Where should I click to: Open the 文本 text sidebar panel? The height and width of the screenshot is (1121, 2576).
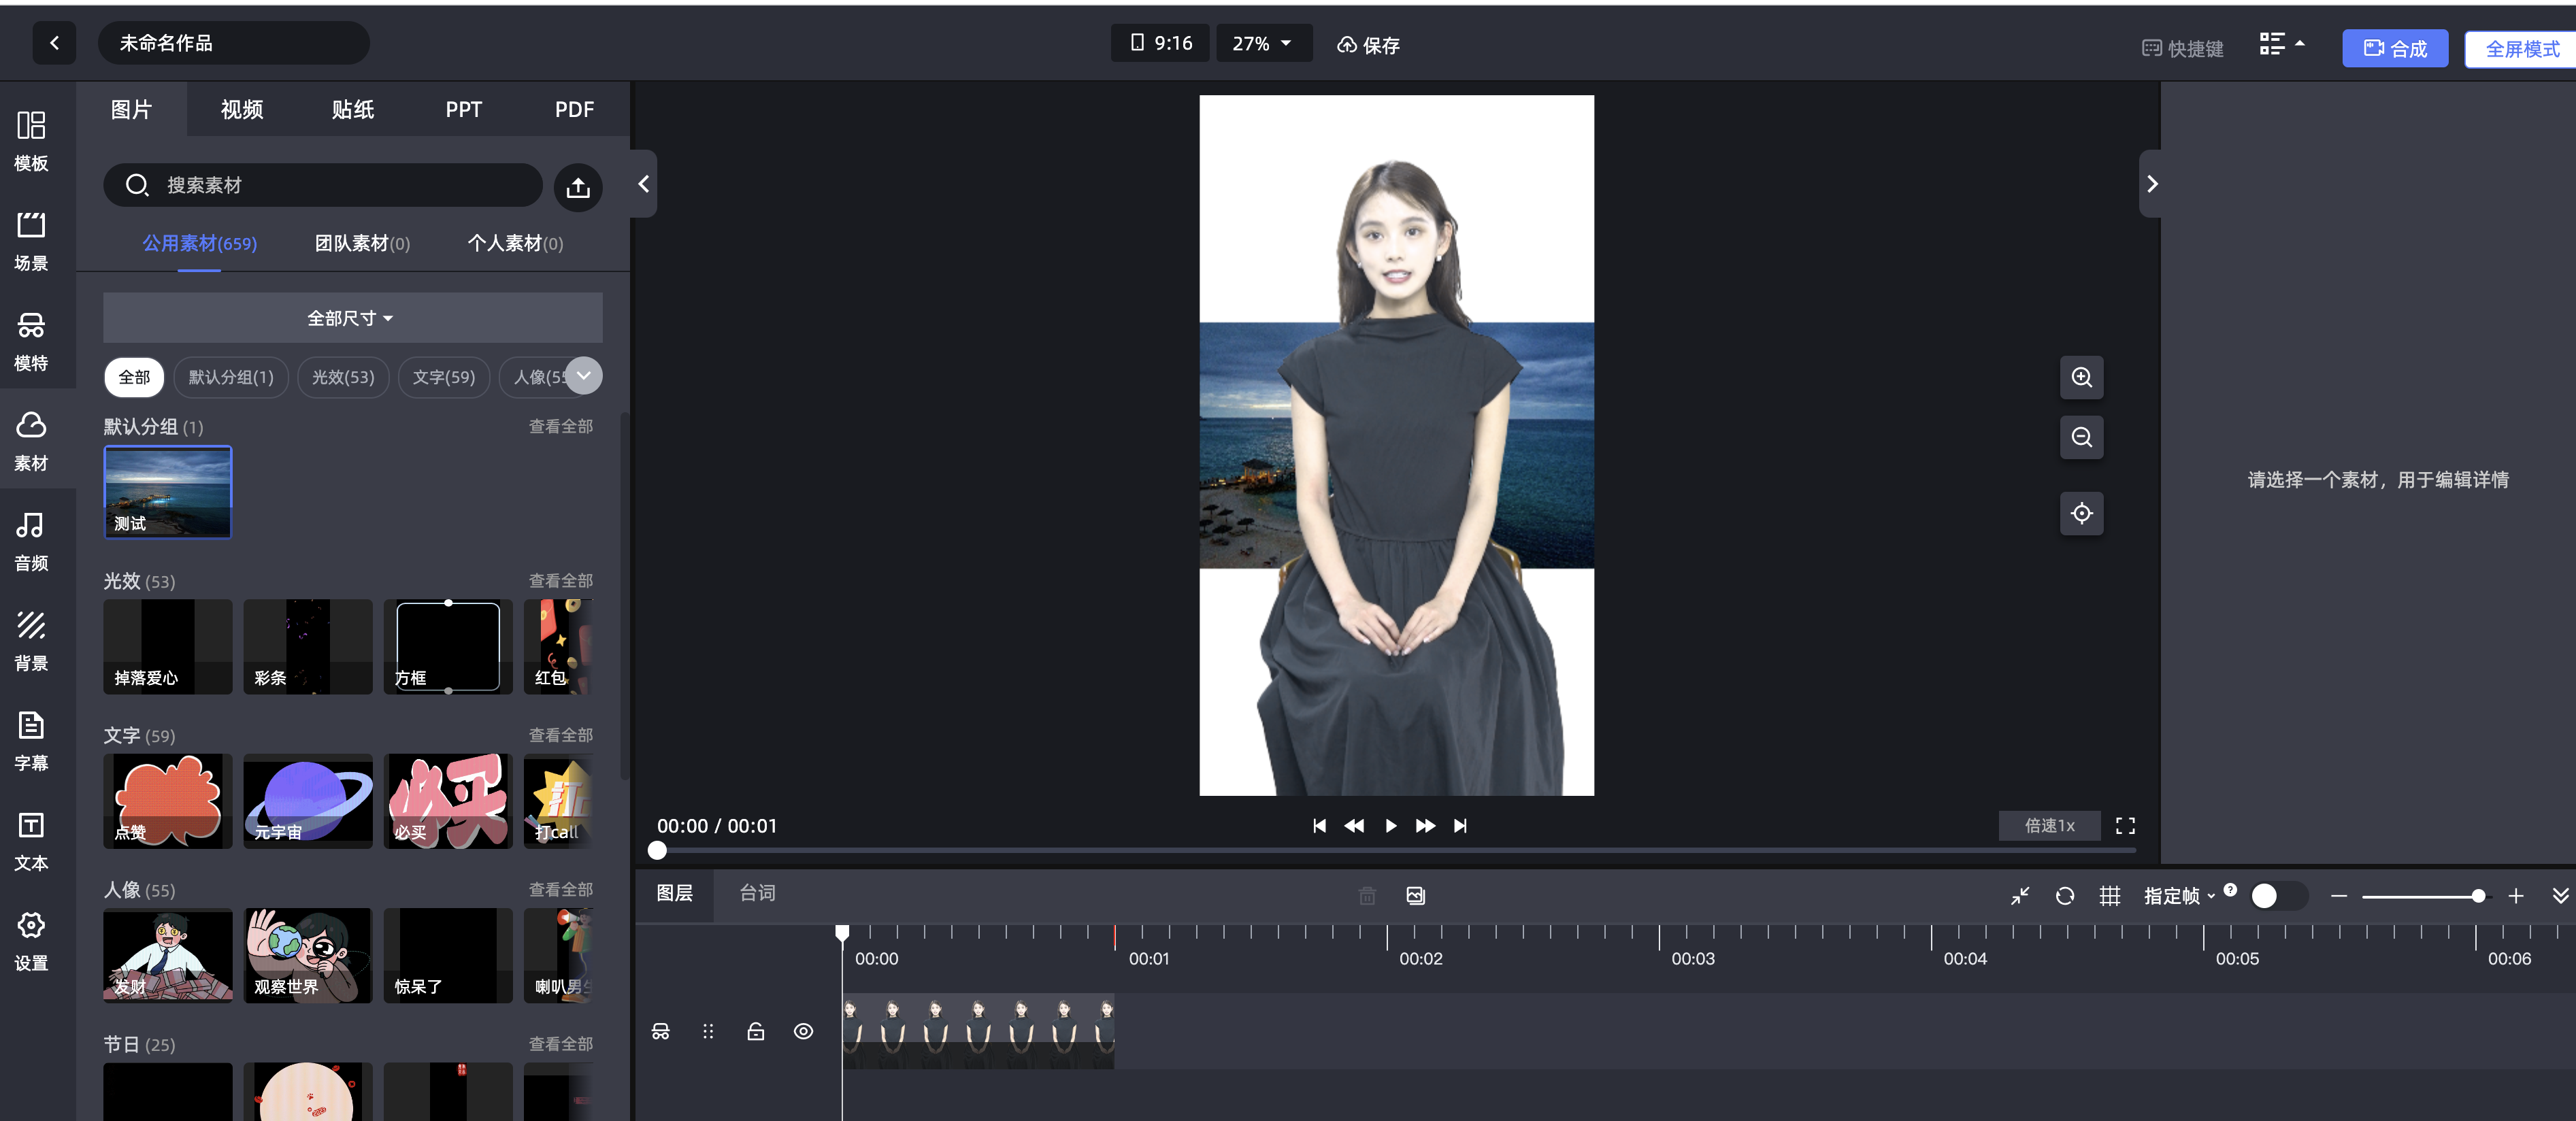pyautogui.click(x=31, y=841)
